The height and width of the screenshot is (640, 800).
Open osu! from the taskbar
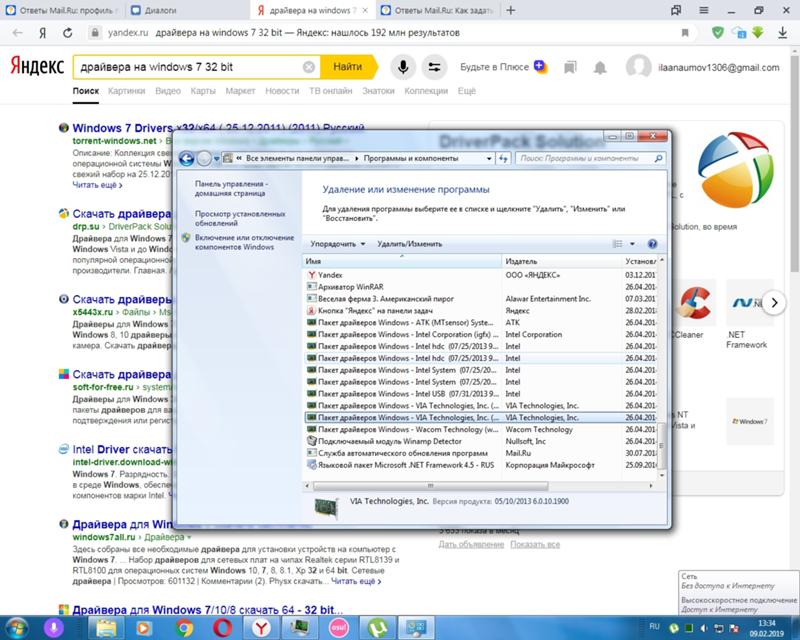point(338,628)
